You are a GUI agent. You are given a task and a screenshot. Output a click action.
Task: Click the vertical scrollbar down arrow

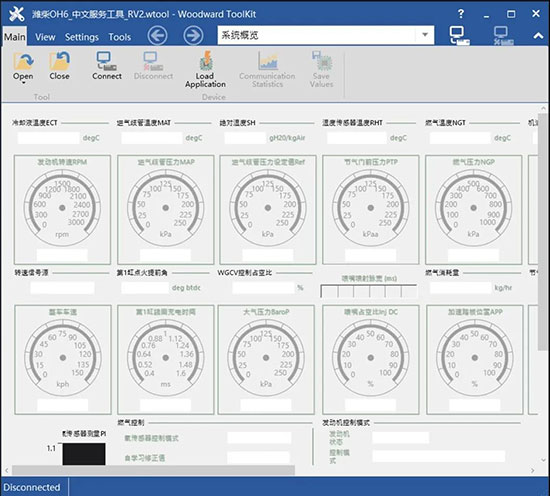543,460
